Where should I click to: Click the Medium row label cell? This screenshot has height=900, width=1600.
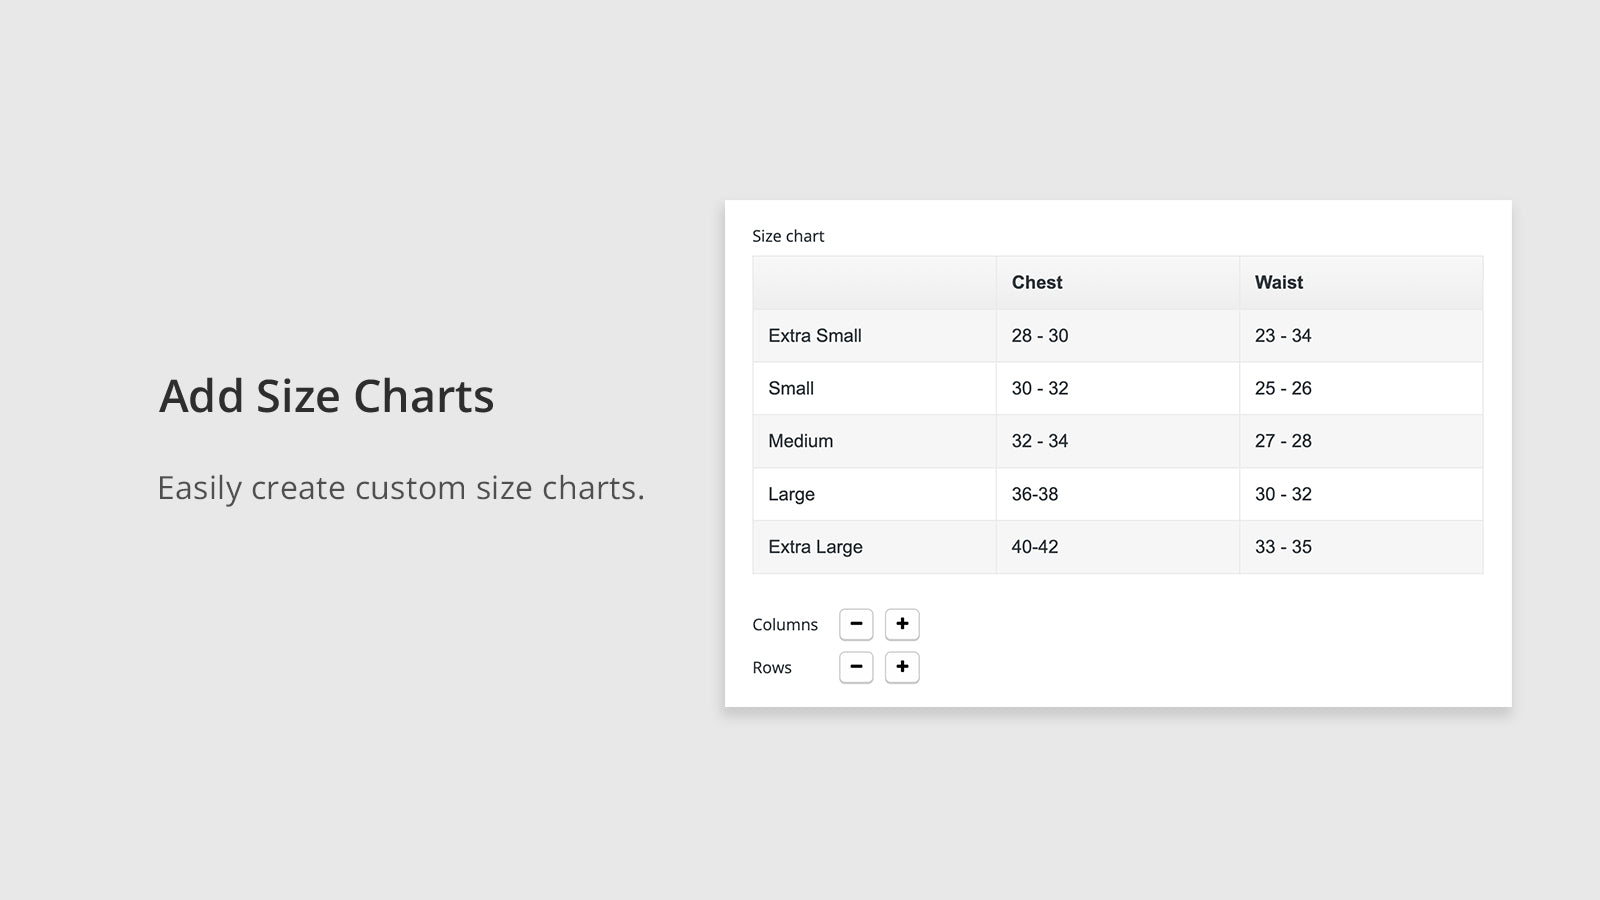pyautogui.click(x=800, y=441)
